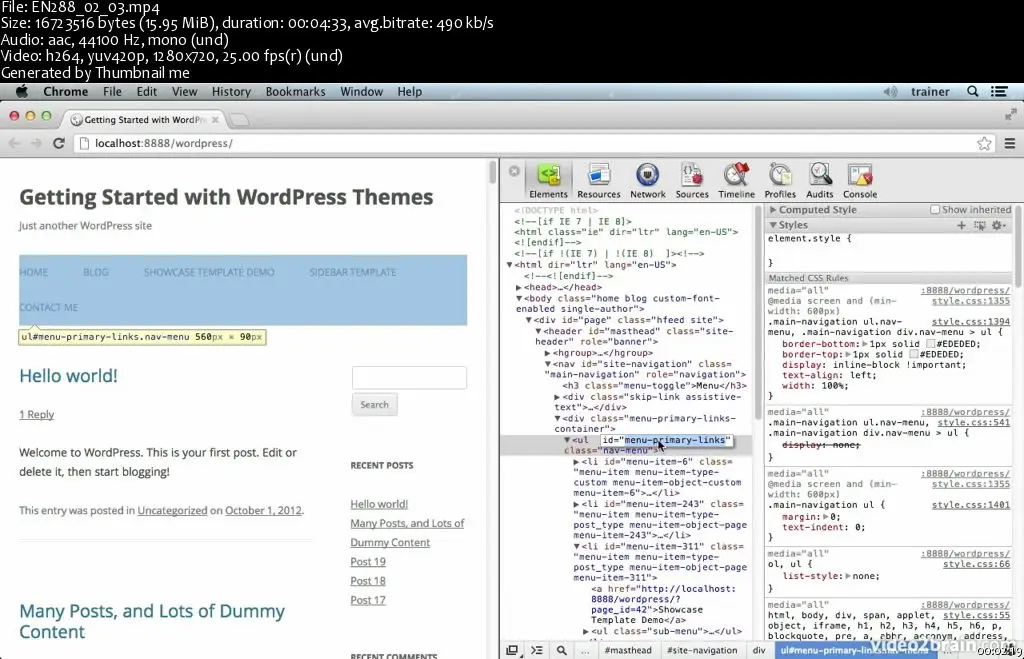Open the Help menu

[x=409, y=91]
